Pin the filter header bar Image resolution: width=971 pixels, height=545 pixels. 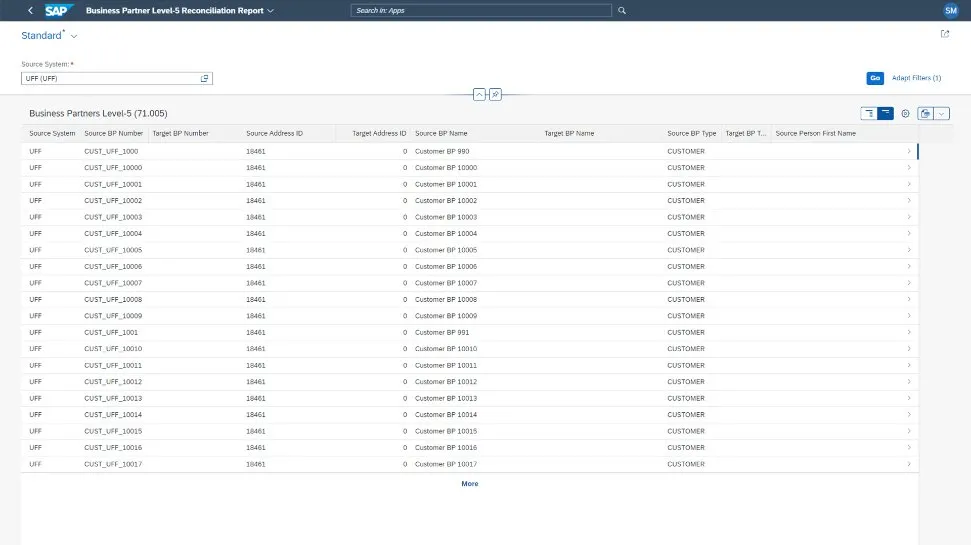click(x=495, y=94)
